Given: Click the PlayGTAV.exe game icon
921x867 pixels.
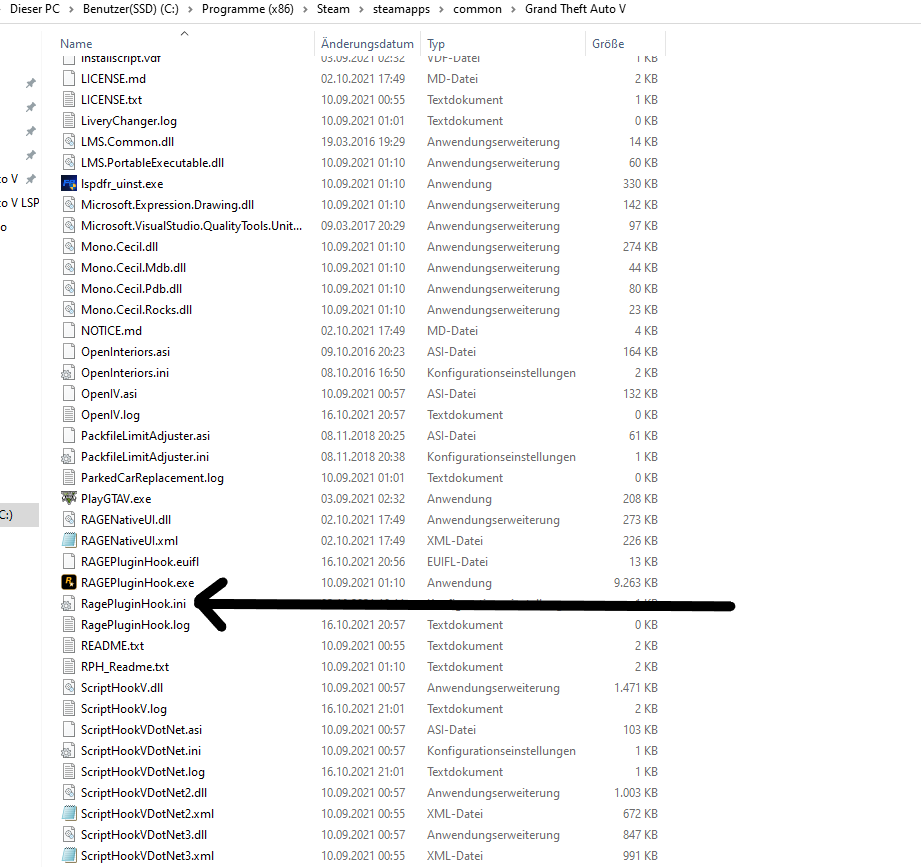Looking at the screenshot, I should pyautogui.click(x=69, y=499).
